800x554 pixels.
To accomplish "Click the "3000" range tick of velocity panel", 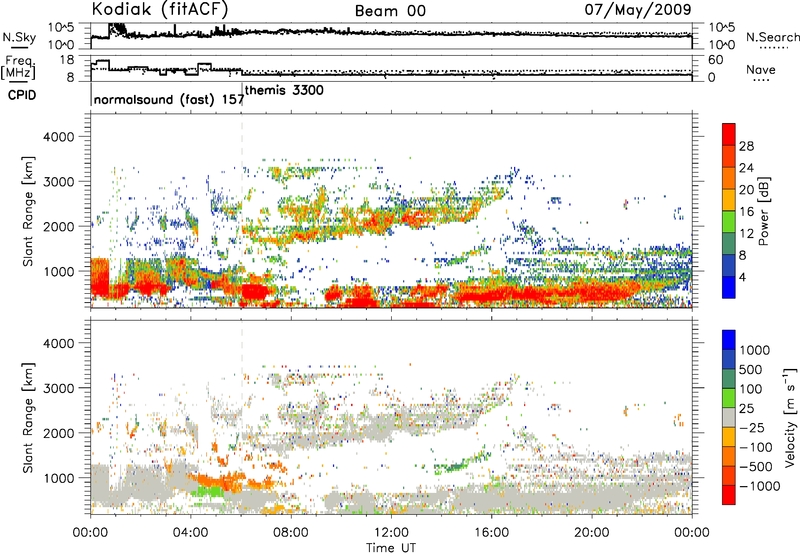I will point(59,388).
